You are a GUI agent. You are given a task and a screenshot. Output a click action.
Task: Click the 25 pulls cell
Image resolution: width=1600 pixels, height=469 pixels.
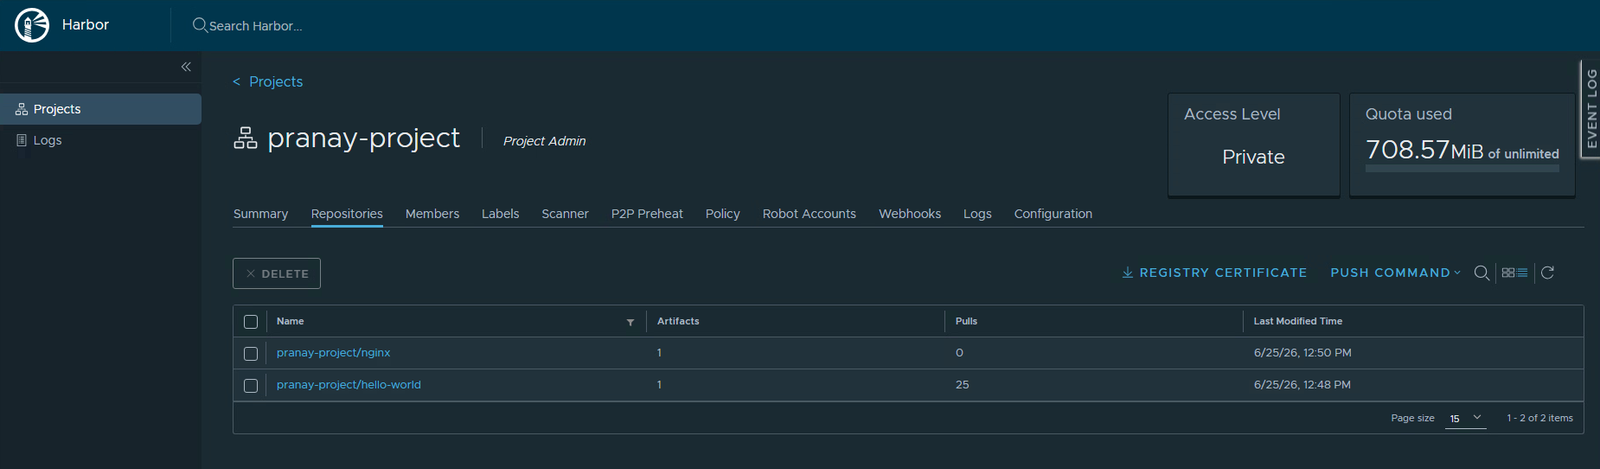pos(962,385)
